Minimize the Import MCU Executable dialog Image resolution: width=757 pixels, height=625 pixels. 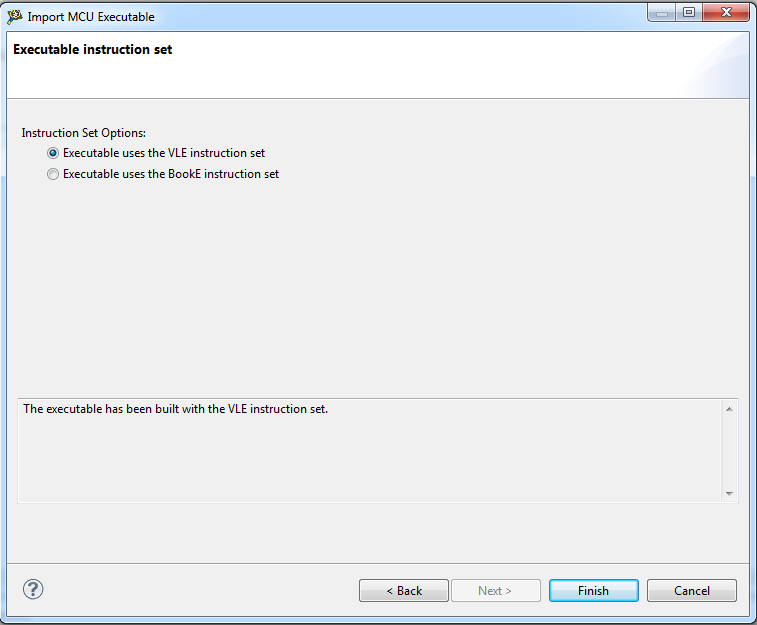pyautogui.click(x=662, y=13)
